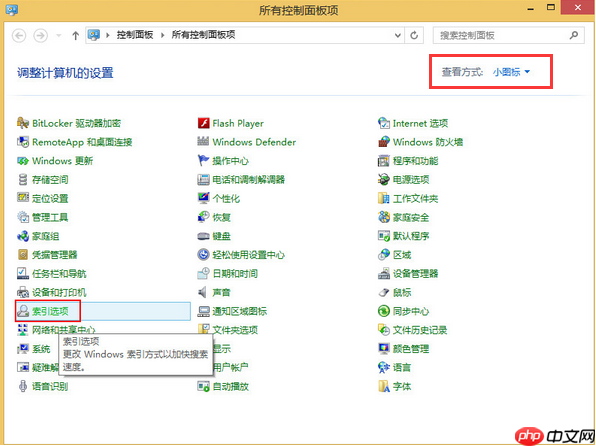Click the 索引选项 icon
The height and width of the screenshot is (446, 596).
[23, 311]
